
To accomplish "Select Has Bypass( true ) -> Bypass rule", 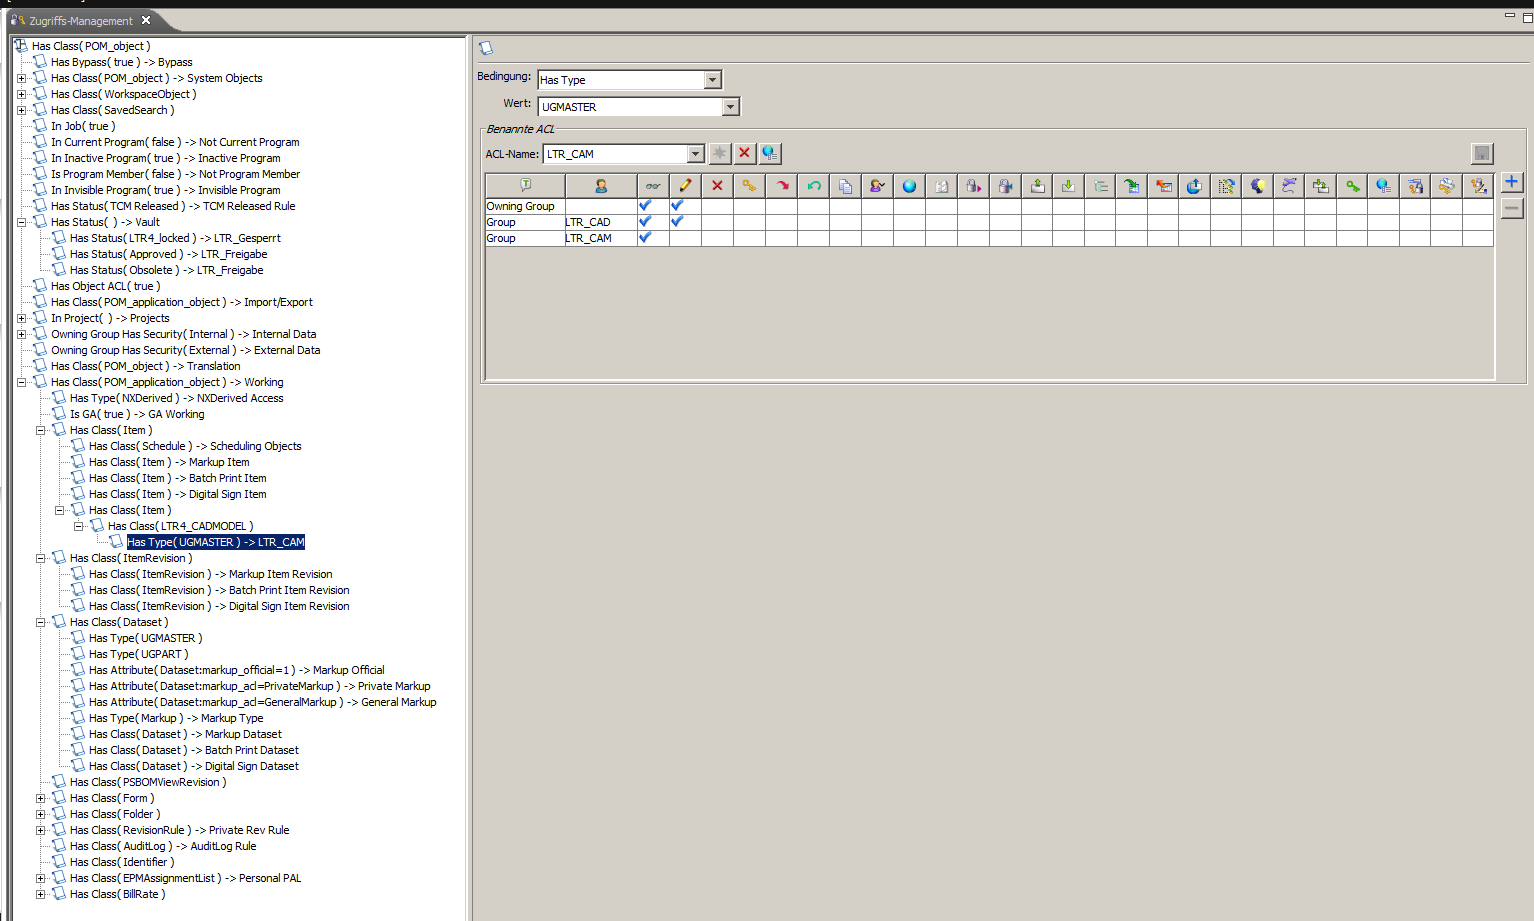I will point(122,62).
